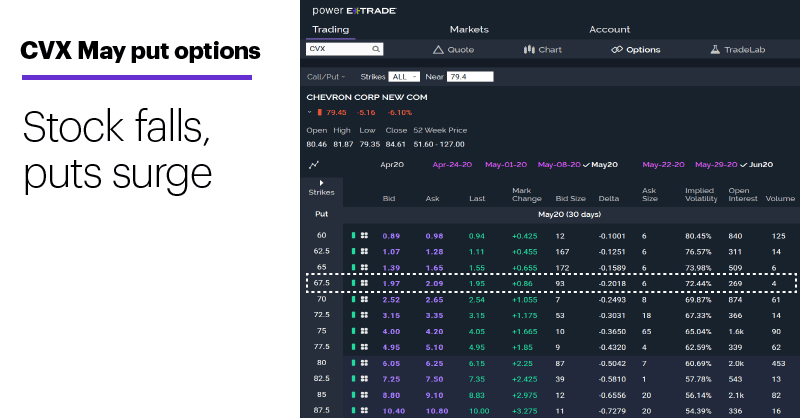Open the Quote view
Viewport: 800px width, 418px height.
tap(454, 50)
